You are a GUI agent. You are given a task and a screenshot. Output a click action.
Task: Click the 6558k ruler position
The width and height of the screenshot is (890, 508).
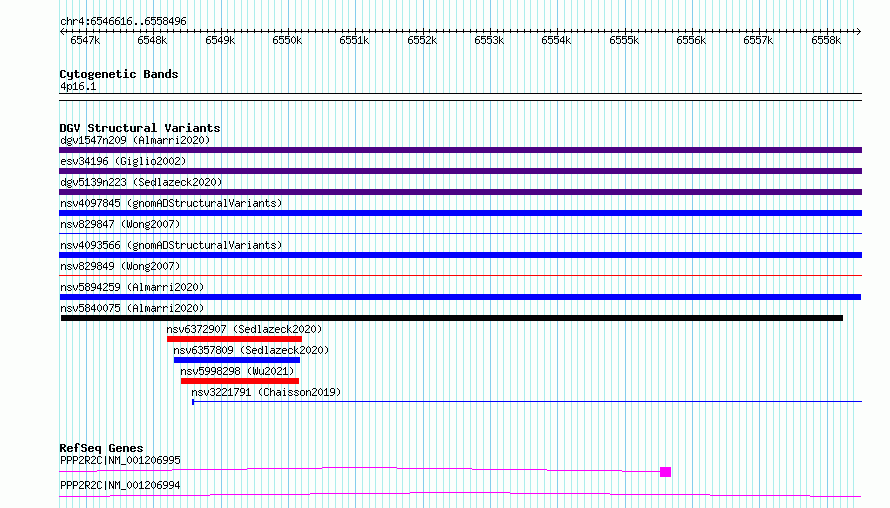[826, 40]
